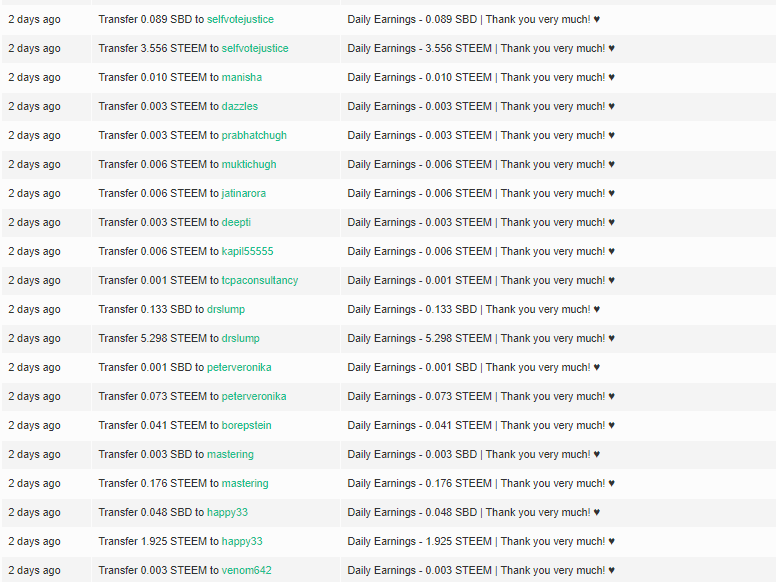Open mastering link in 0.176 STEEM transfer
The height and width of the screenshot is (582, 776).
(245, 484)
